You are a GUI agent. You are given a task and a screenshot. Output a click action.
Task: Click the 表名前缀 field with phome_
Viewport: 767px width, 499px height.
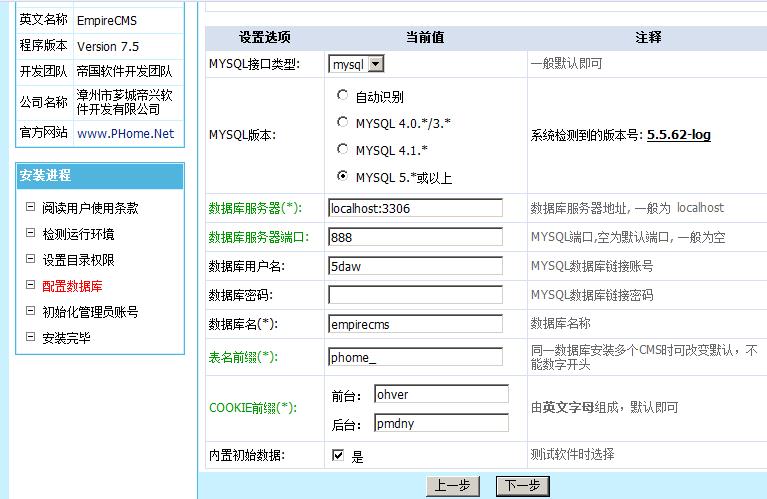415,357
